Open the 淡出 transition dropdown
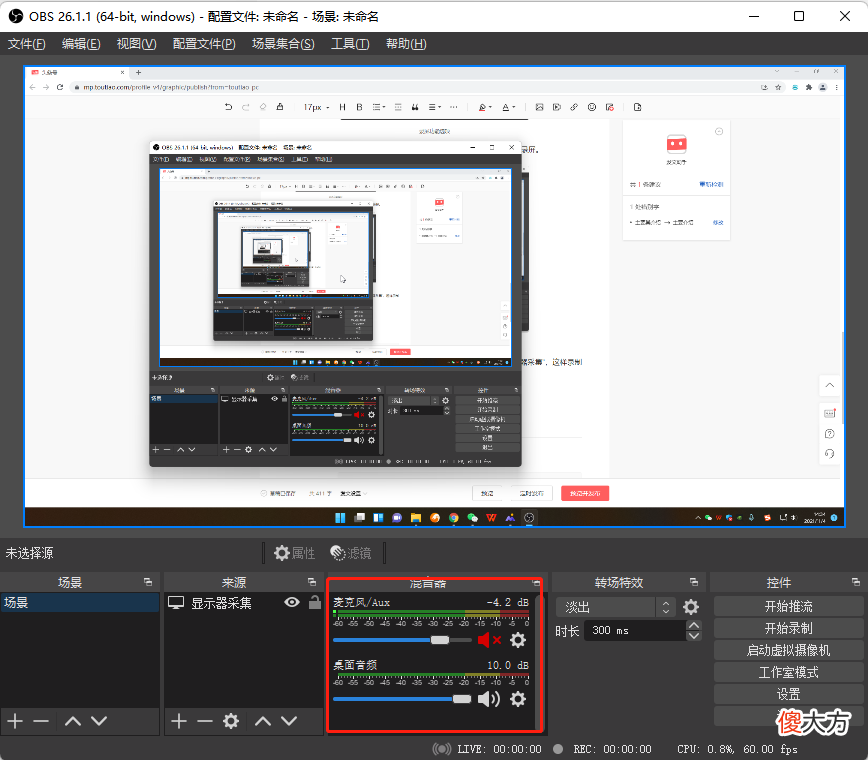868x760 pixels. click(x=614, y=607)
